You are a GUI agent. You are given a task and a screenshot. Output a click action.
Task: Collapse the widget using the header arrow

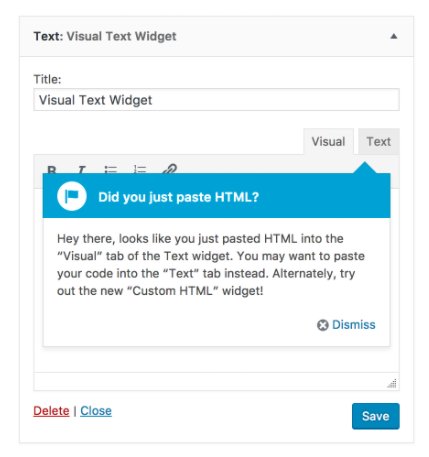(394, 36)
